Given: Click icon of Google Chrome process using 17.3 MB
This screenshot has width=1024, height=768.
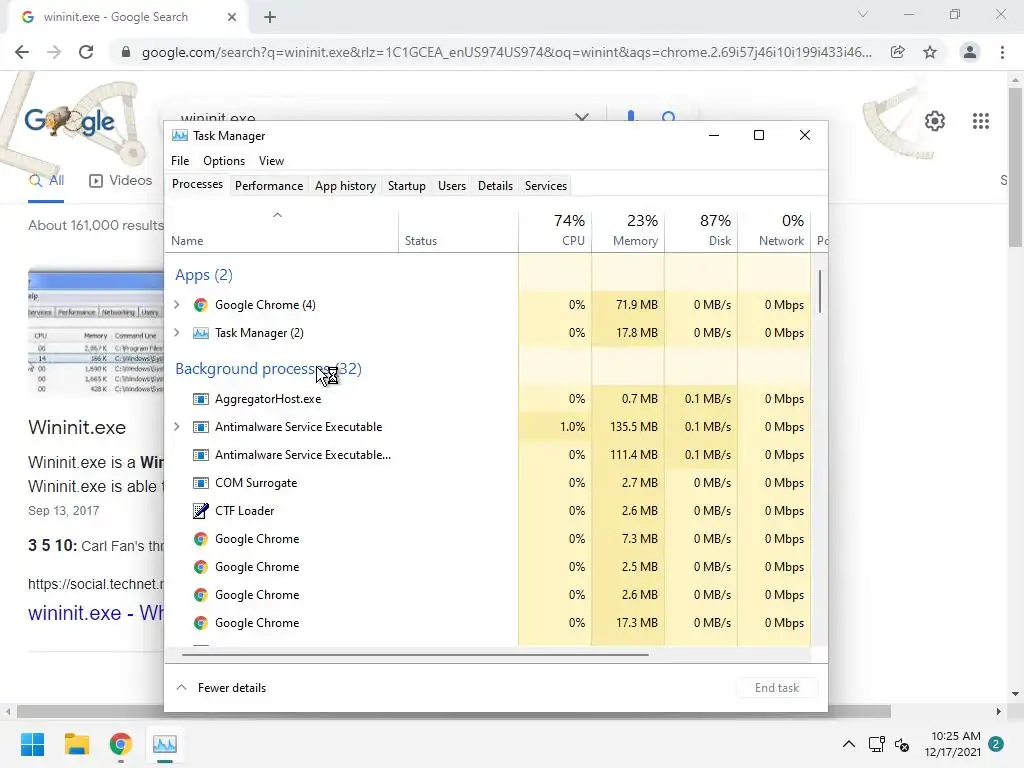Looking at the screenshot, I should click(x=200, y=623).
